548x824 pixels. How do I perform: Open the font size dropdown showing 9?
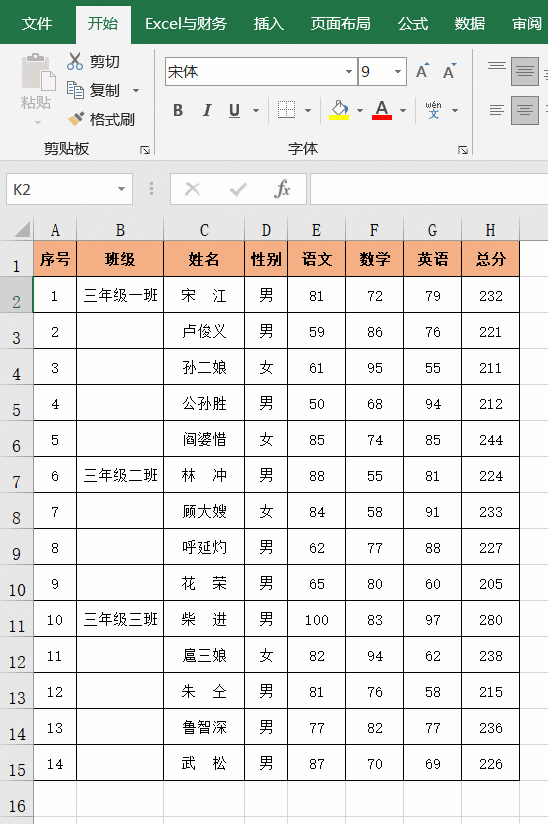point(398,71)
